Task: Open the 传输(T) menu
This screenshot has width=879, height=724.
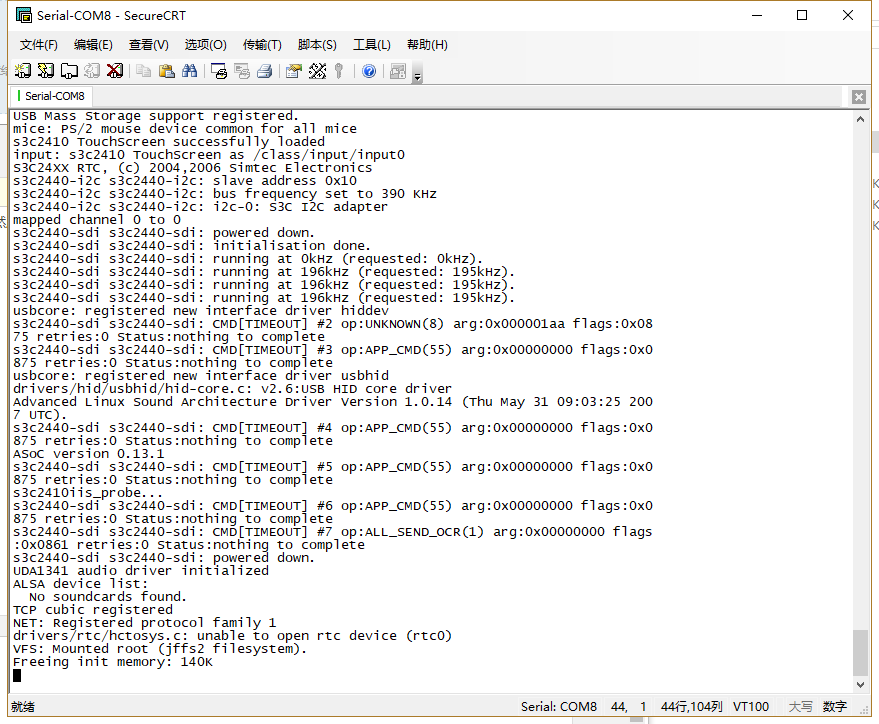Action: 262,45
